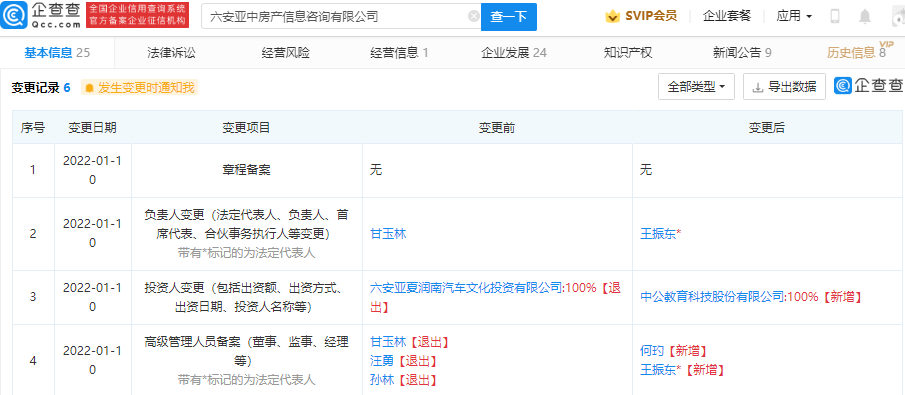
Task: Open the mobile phone app icon
Action: (x=835, y=17)
